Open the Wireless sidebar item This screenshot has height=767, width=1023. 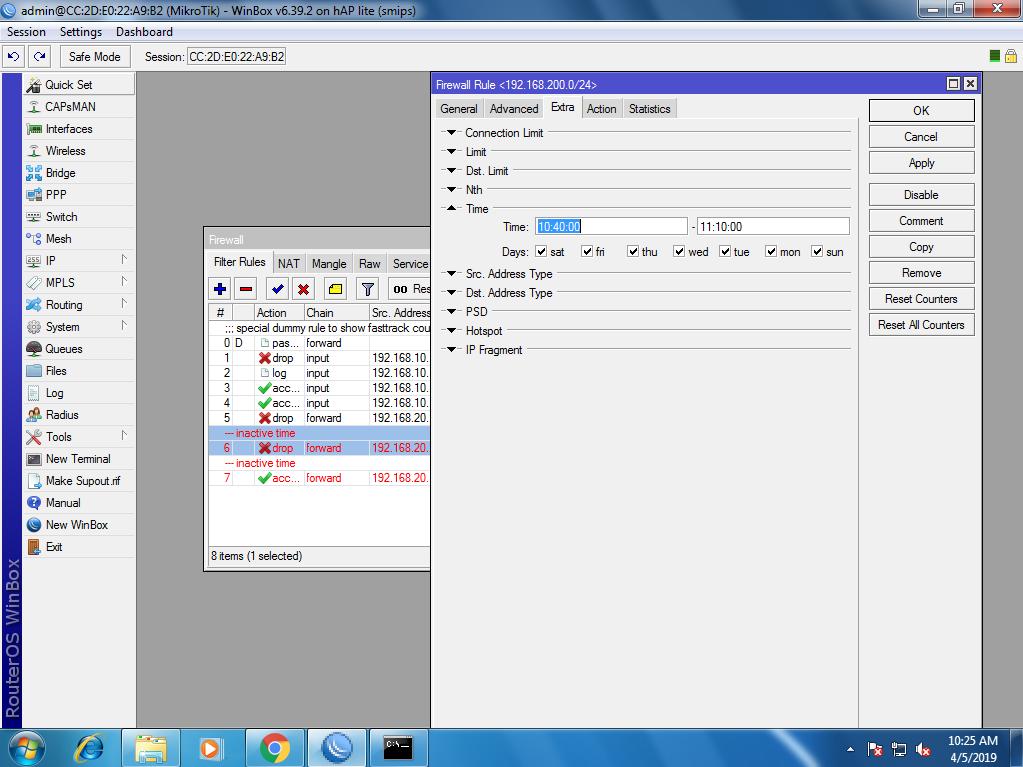pos(79,151)
